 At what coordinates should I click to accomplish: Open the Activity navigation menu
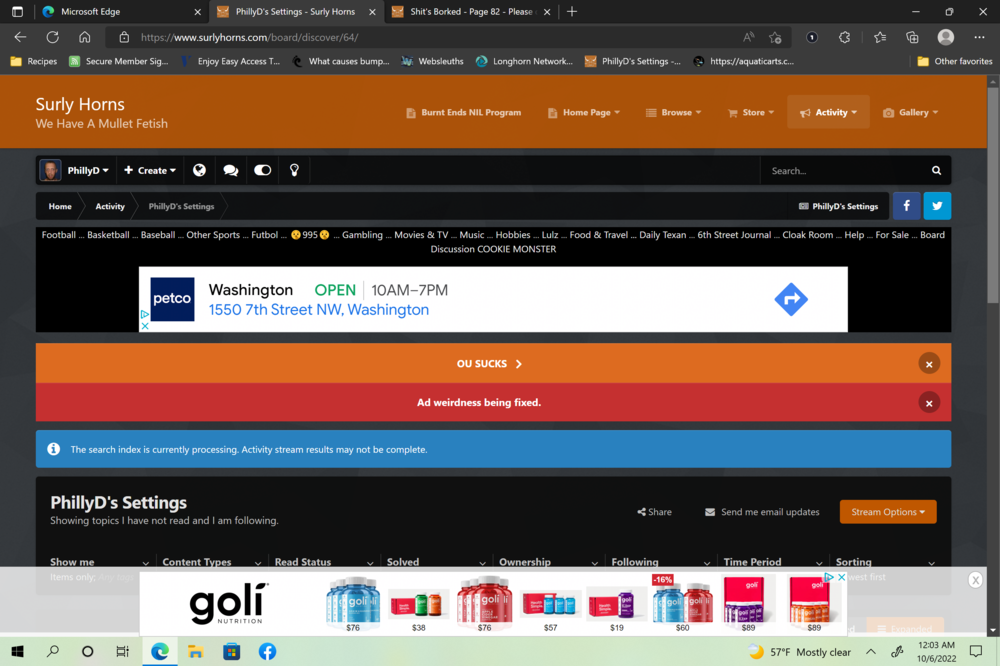point(828,113)
